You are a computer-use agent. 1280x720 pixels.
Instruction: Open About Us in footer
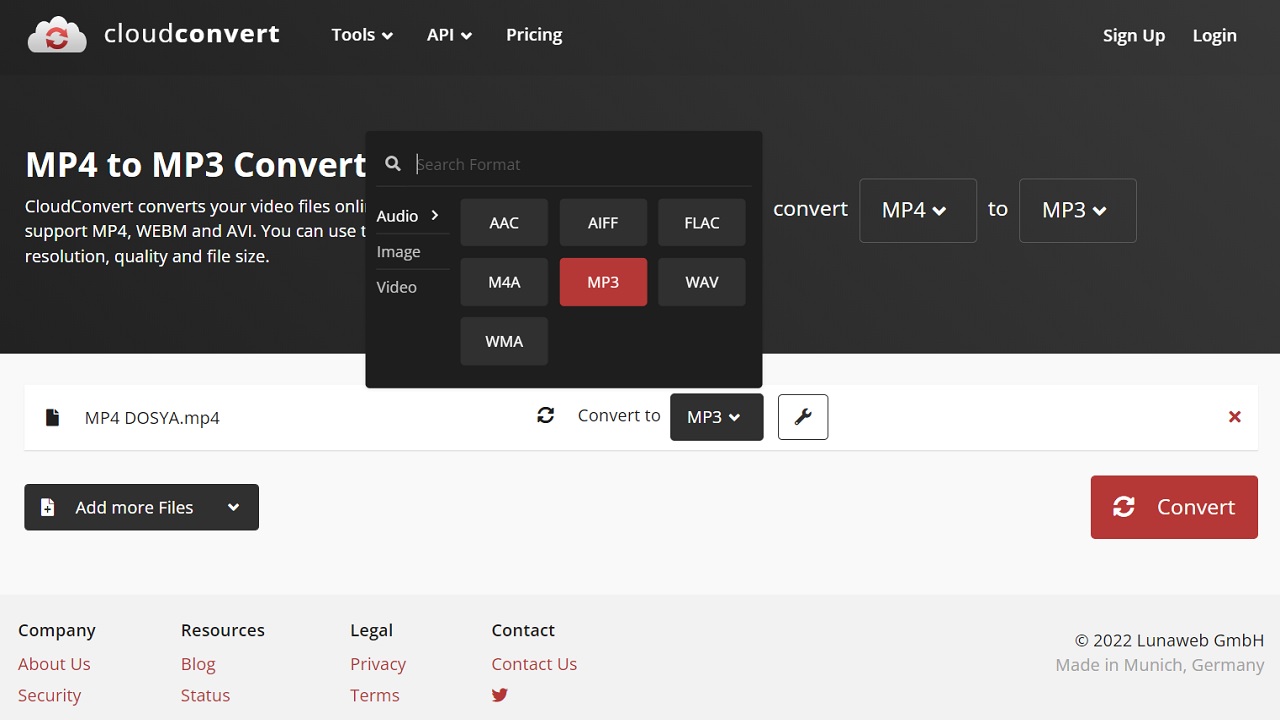[x=54, y=664]
